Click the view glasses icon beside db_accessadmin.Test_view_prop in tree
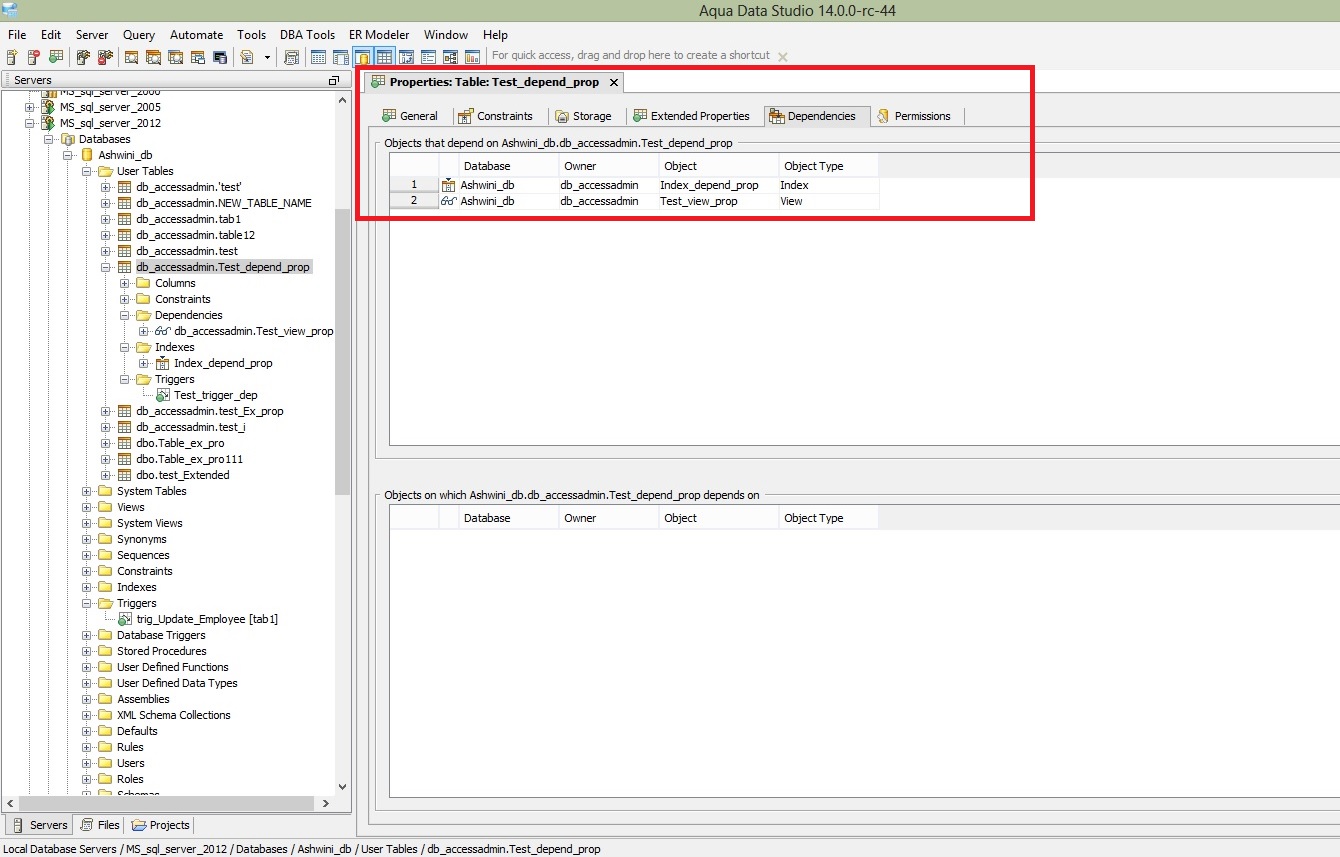1340x857 pixels. coord(163,331)
